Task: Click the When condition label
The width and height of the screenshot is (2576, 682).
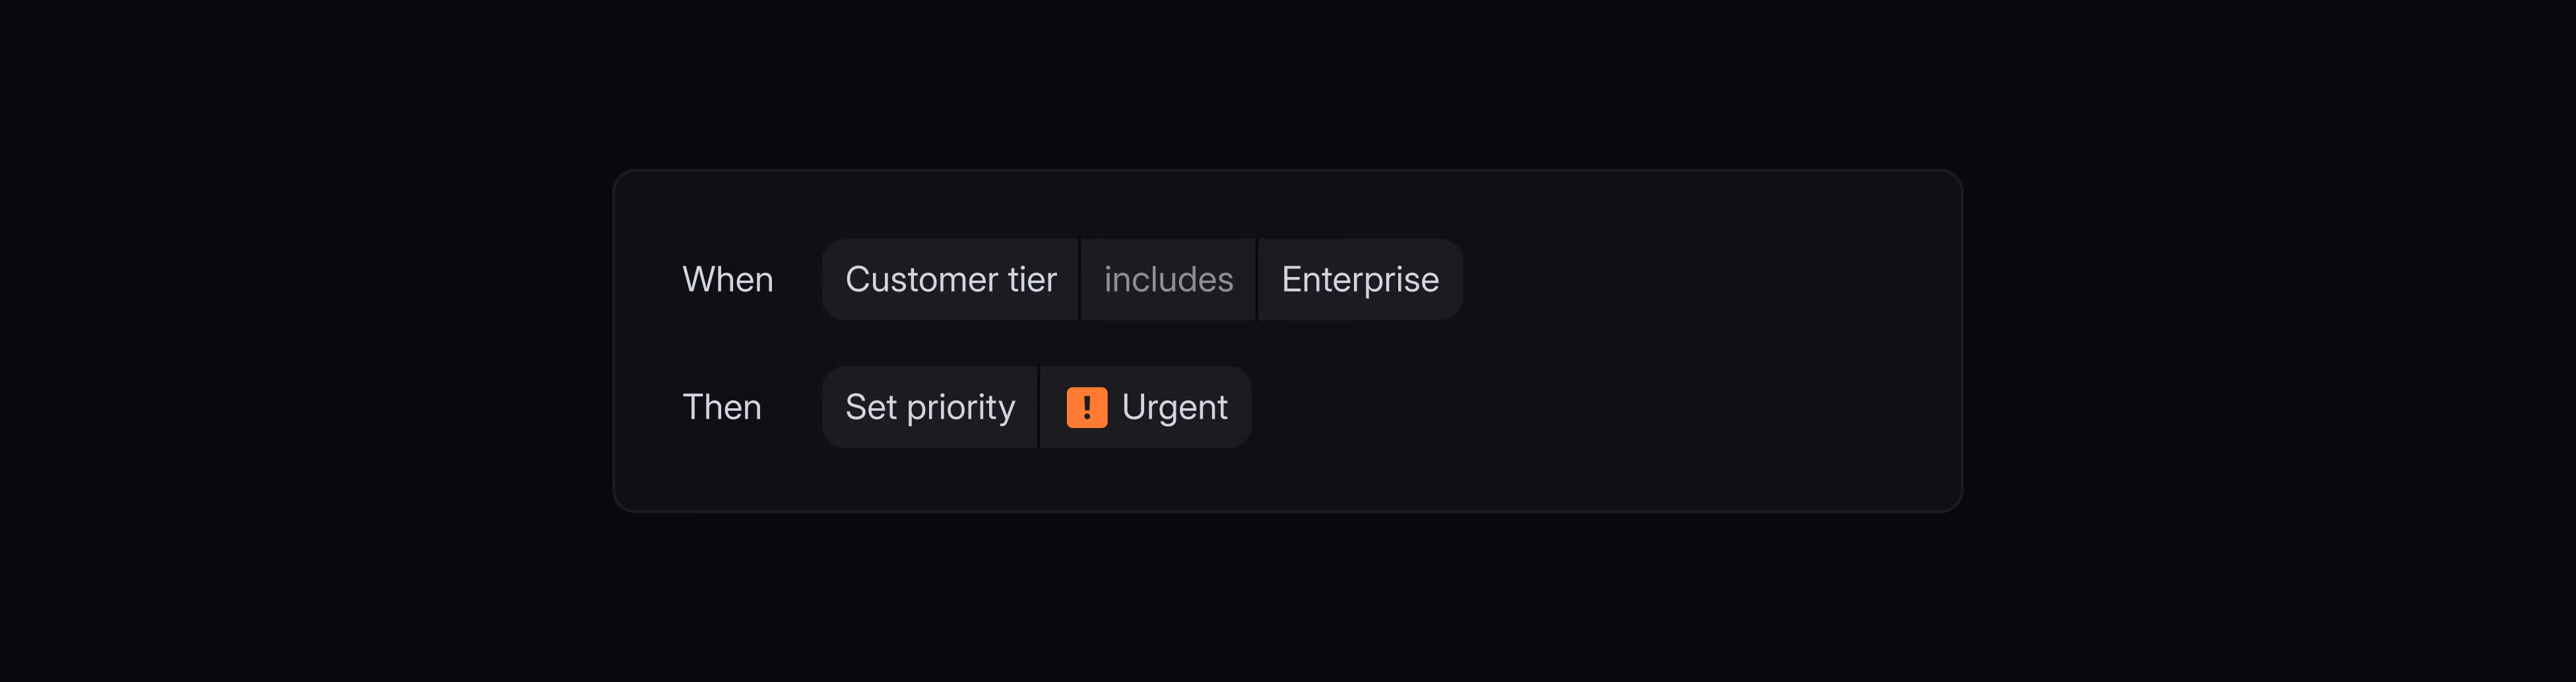Action: [728, 280]
